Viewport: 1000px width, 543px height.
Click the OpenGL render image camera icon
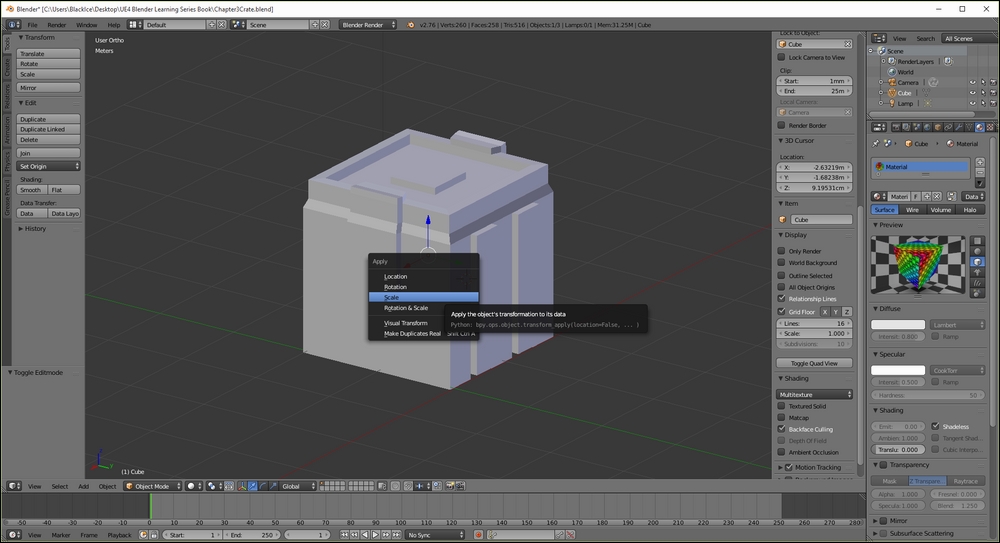click(450, 486)
